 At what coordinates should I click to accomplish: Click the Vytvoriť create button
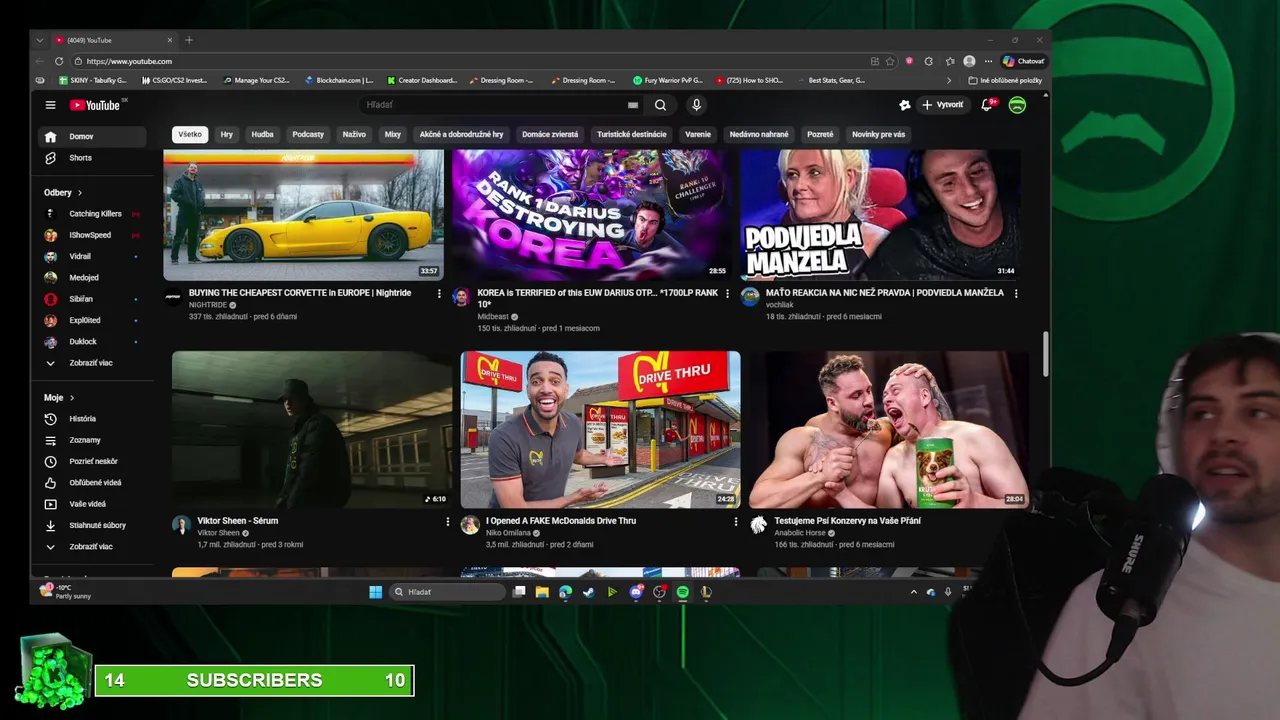coord(943,105)
